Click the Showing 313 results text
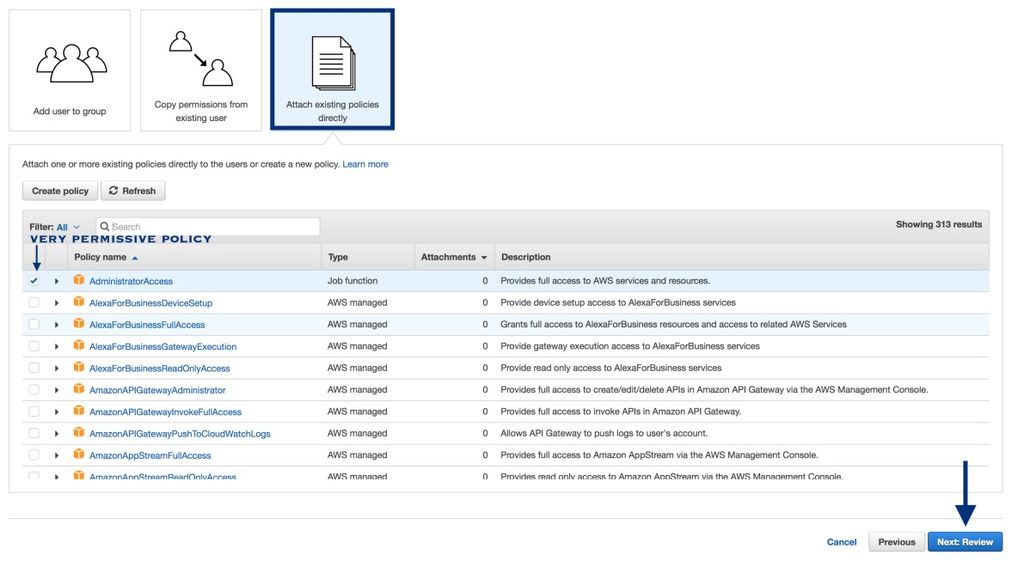 (938, 224)
